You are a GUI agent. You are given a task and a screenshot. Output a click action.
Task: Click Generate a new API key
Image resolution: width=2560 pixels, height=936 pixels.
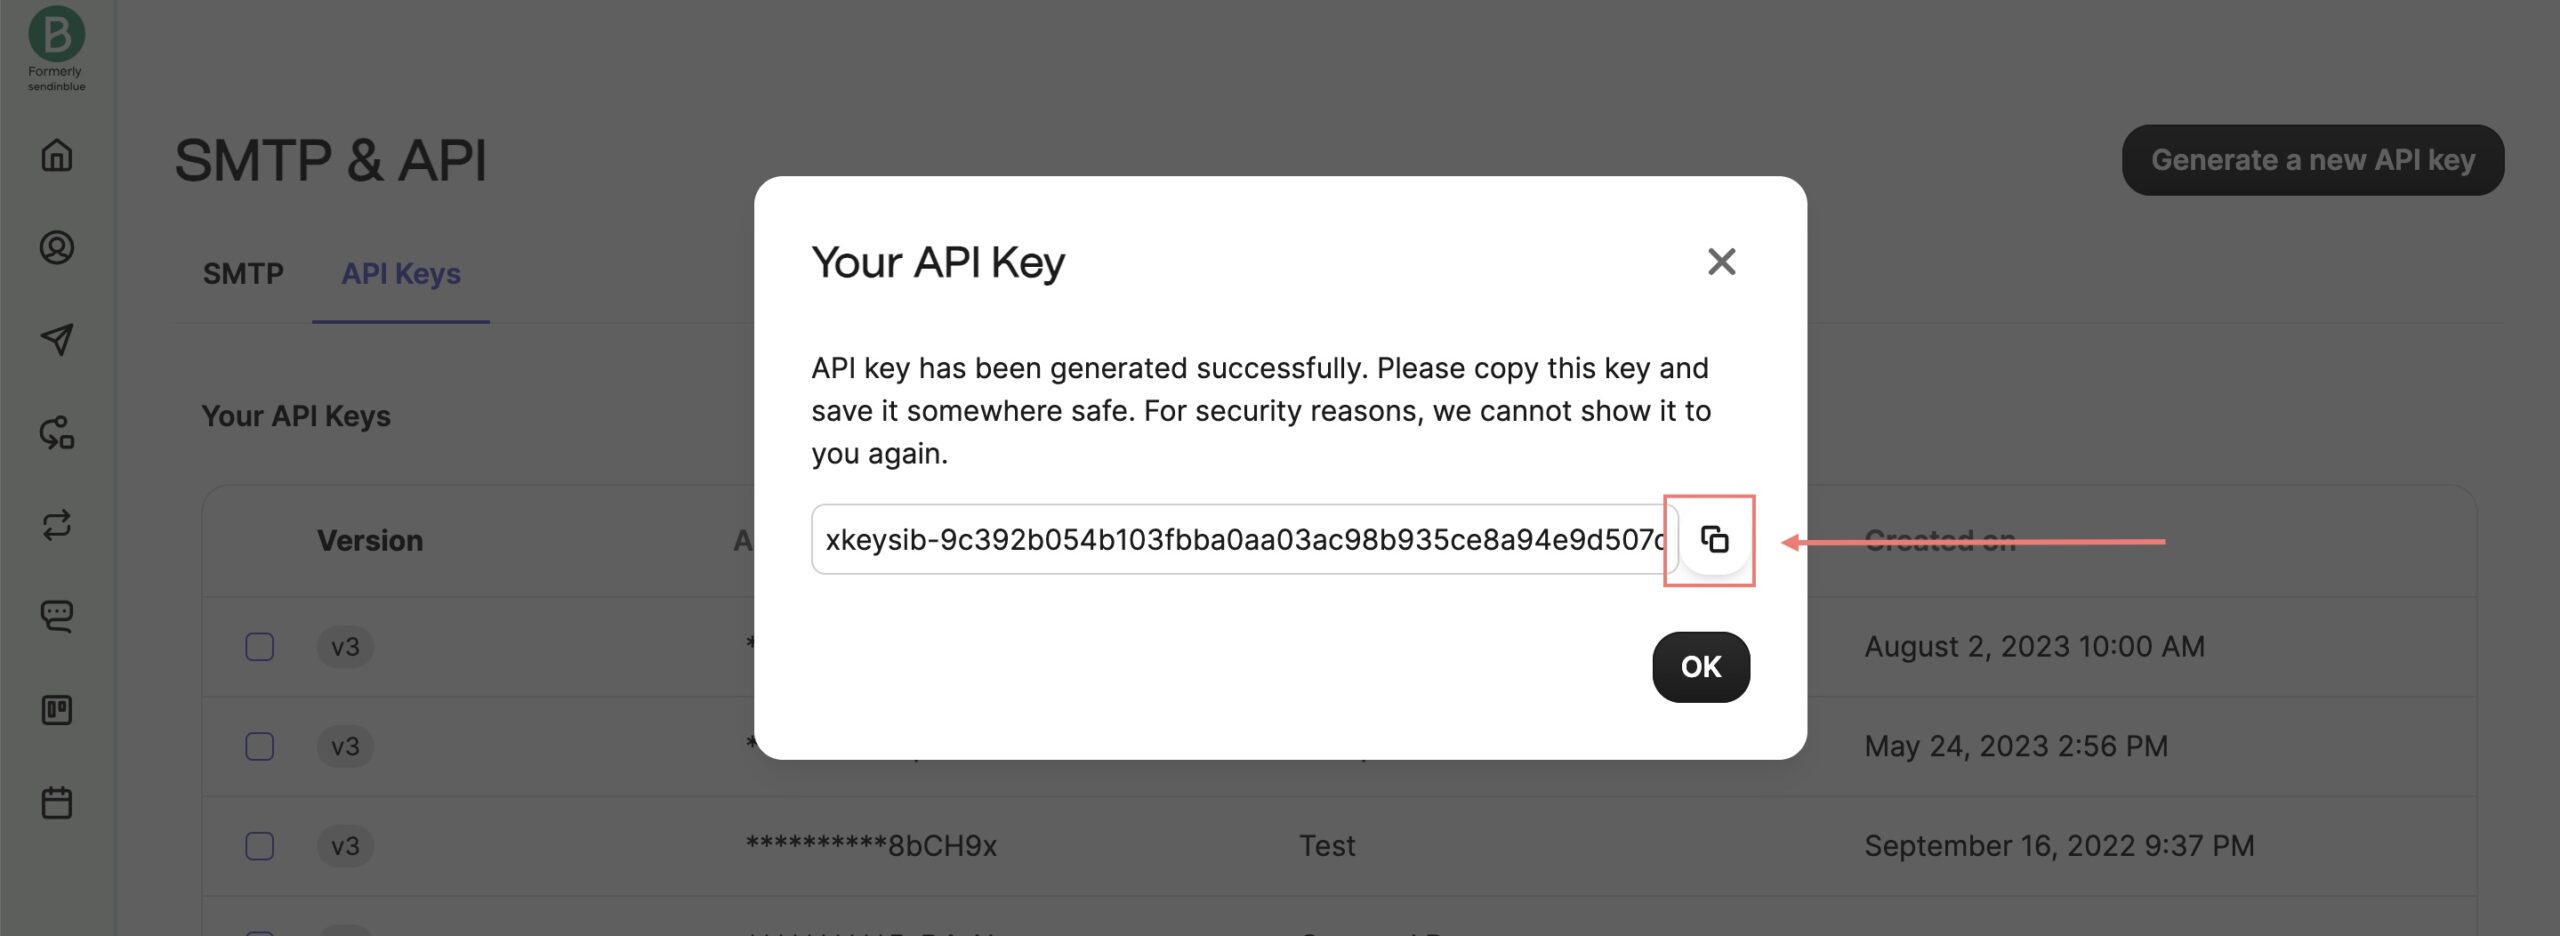click(2312, 160)
